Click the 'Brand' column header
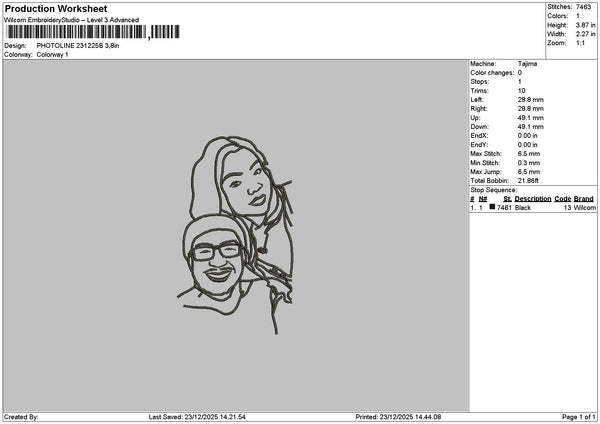The height and width of the screenshot is (424, 600). [x=584, y=199]
